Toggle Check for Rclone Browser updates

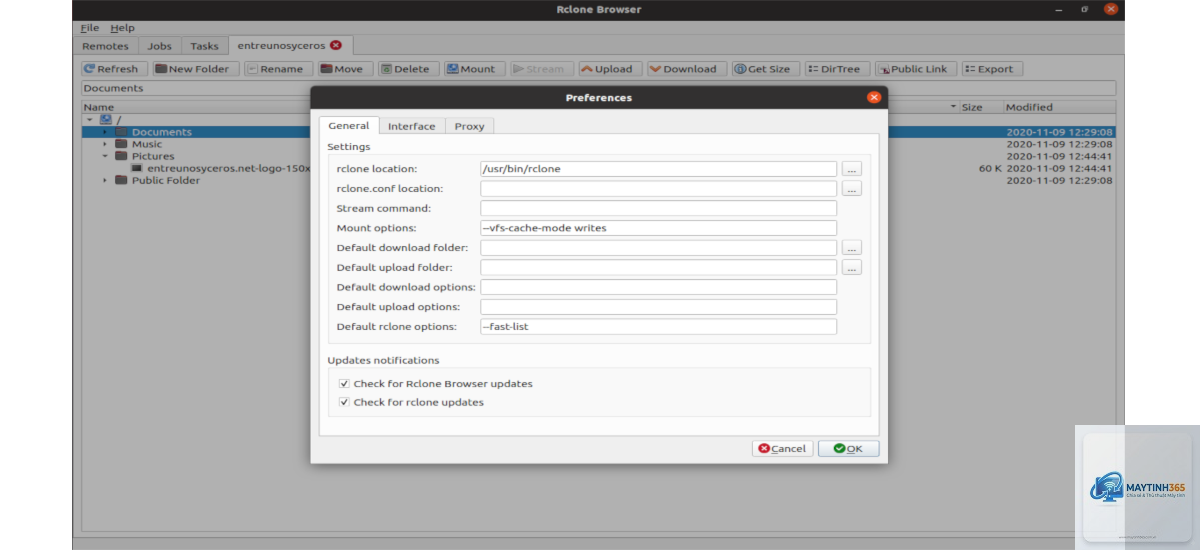[344, 384]
